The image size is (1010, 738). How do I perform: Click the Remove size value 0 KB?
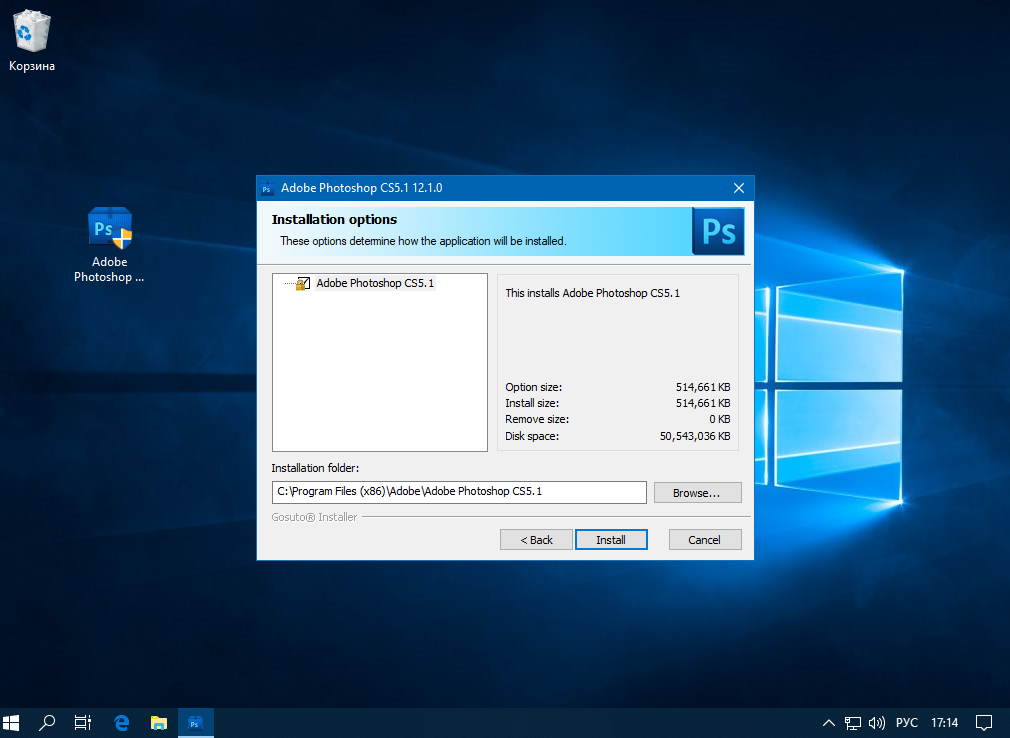coord(719,419)
